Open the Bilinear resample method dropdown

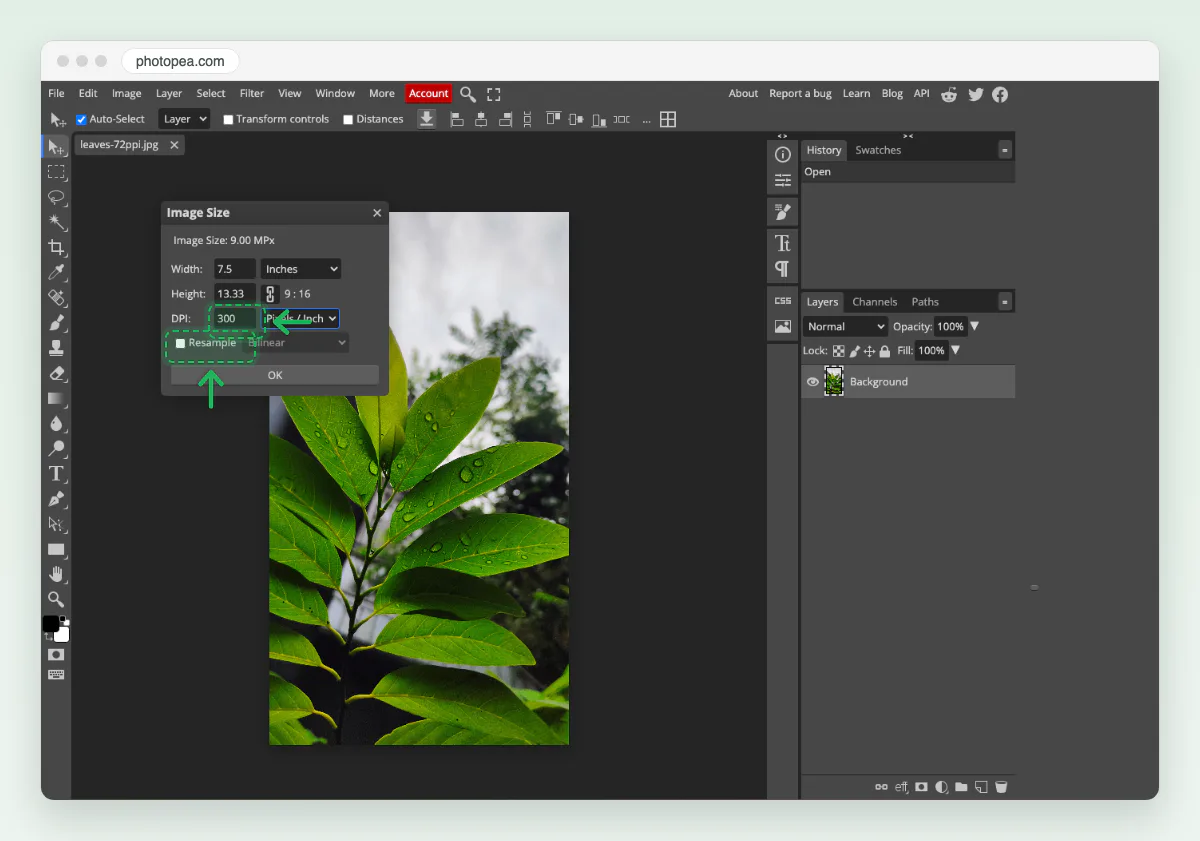296,343
